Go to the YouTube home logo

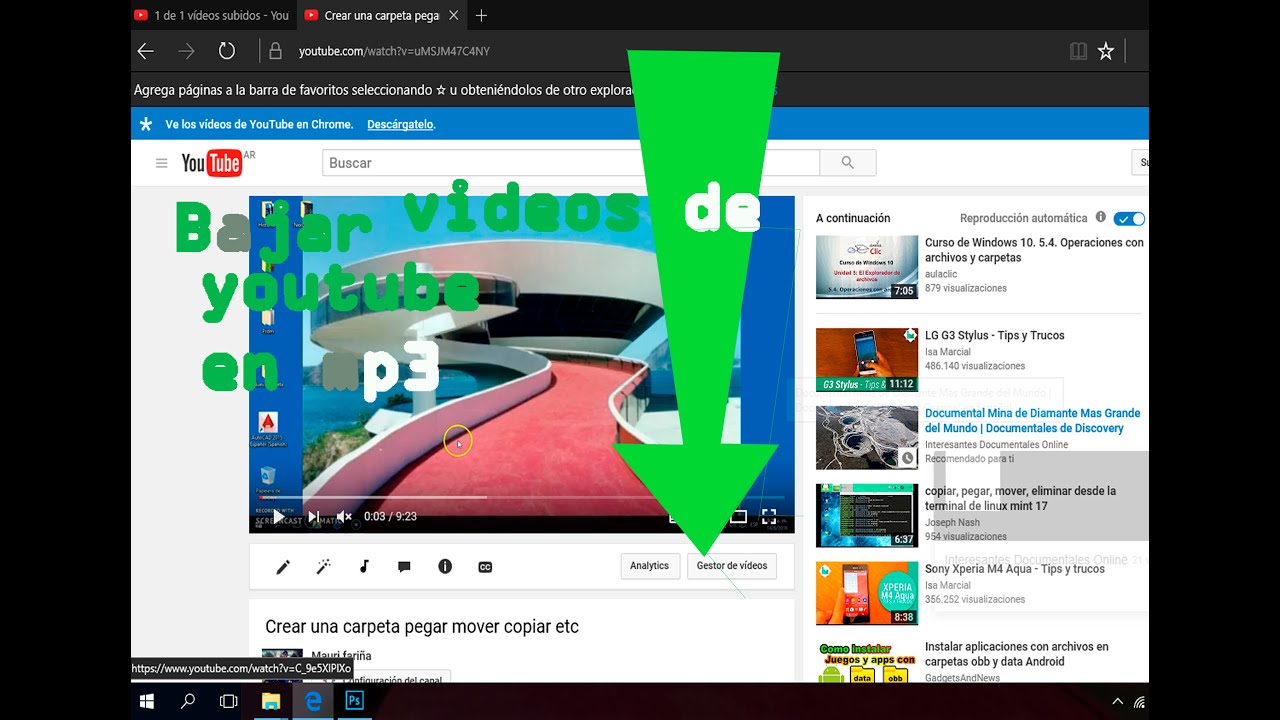coord(211,163)
